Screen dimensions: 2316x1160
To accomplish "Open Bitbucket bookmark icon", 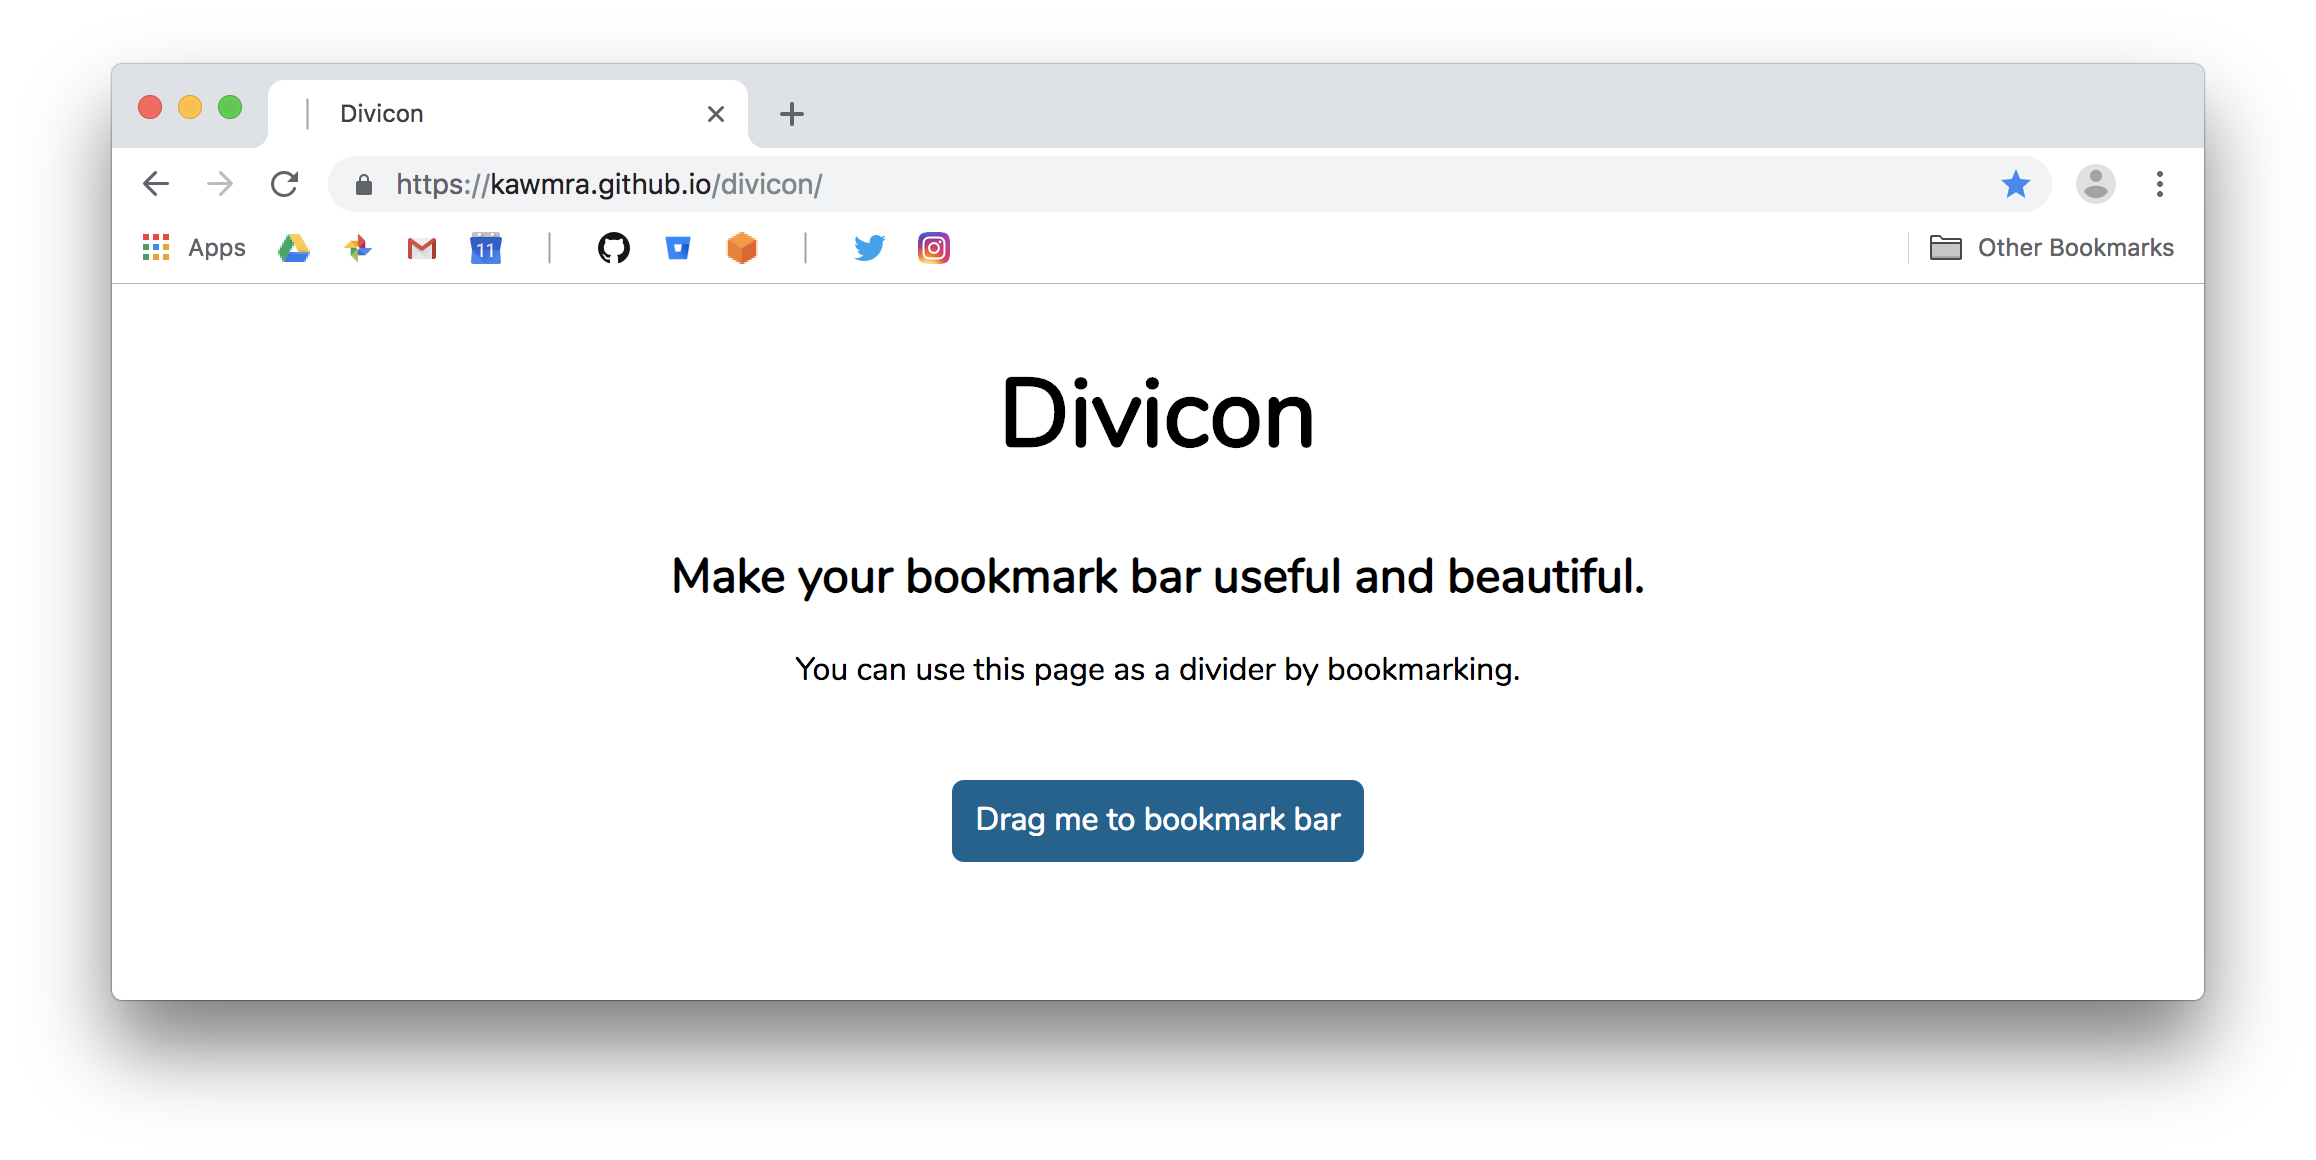I will tap(678, 248).
